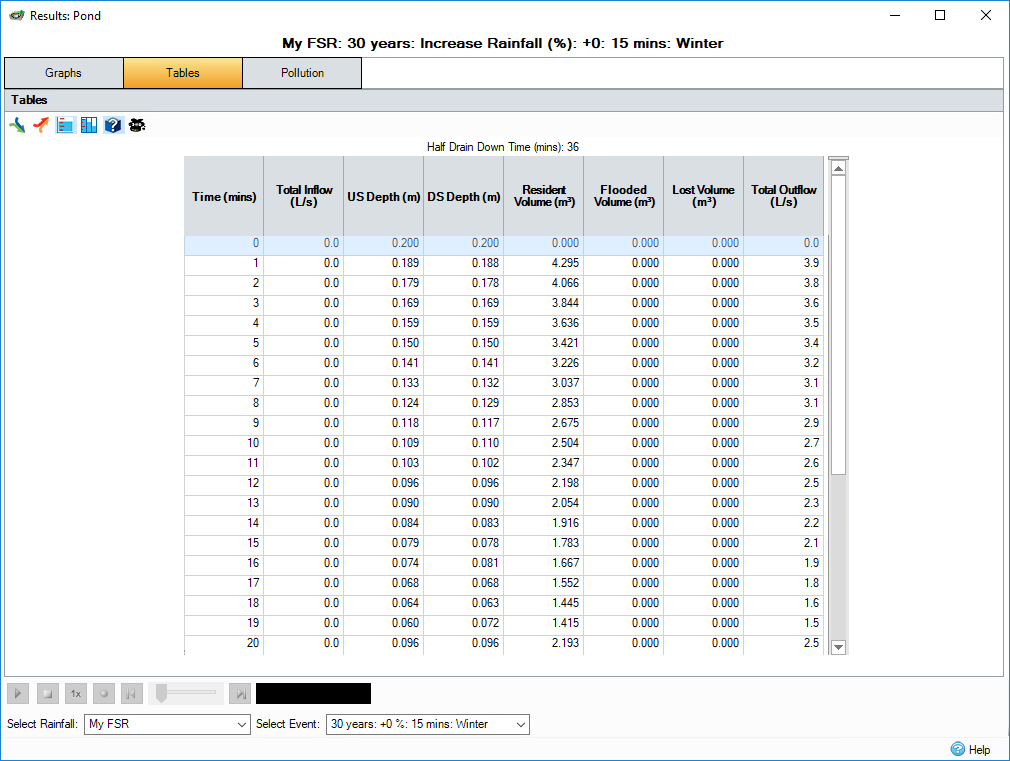
Task: Click the DS Depth cell 0.129
Action: click(x=464, y=403)
